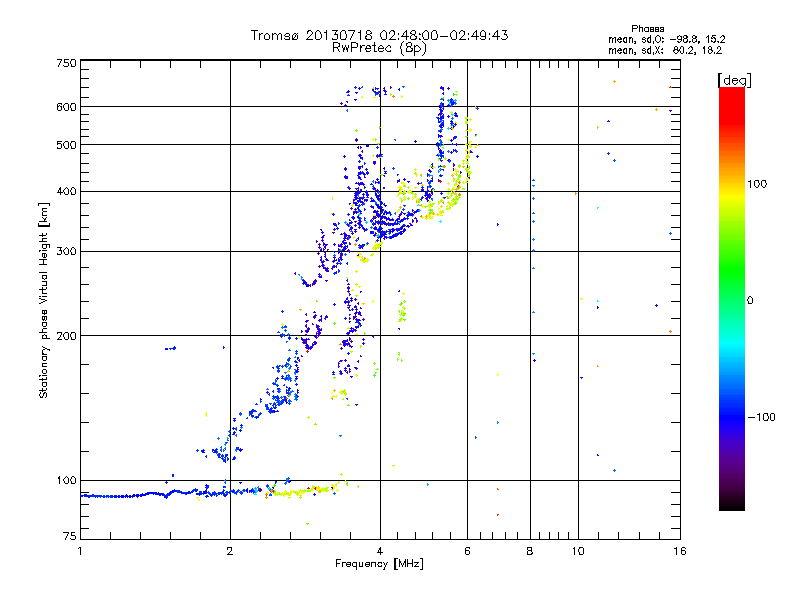Image resolution: width=800 pixels, height=600 pixels.
Task: Click the x-axis '10' MHz tick label
Action: [x=578, y=551]
